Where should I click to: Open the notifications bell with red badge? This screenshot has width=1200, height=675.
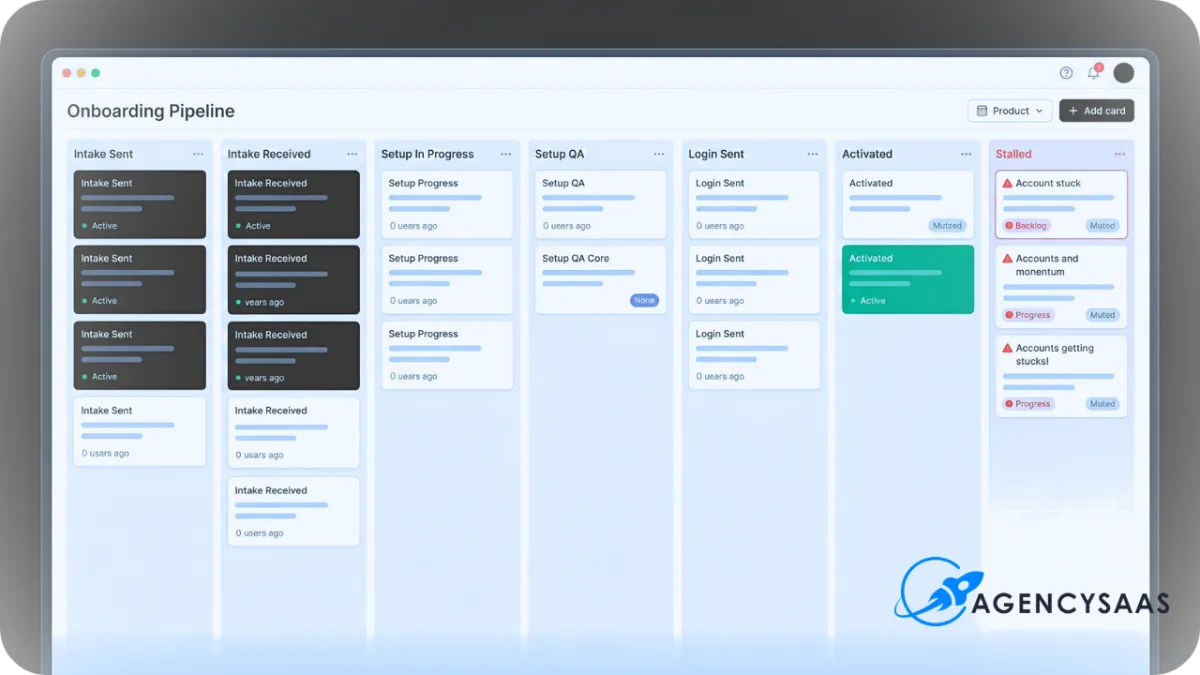(x=1093, y=73)
